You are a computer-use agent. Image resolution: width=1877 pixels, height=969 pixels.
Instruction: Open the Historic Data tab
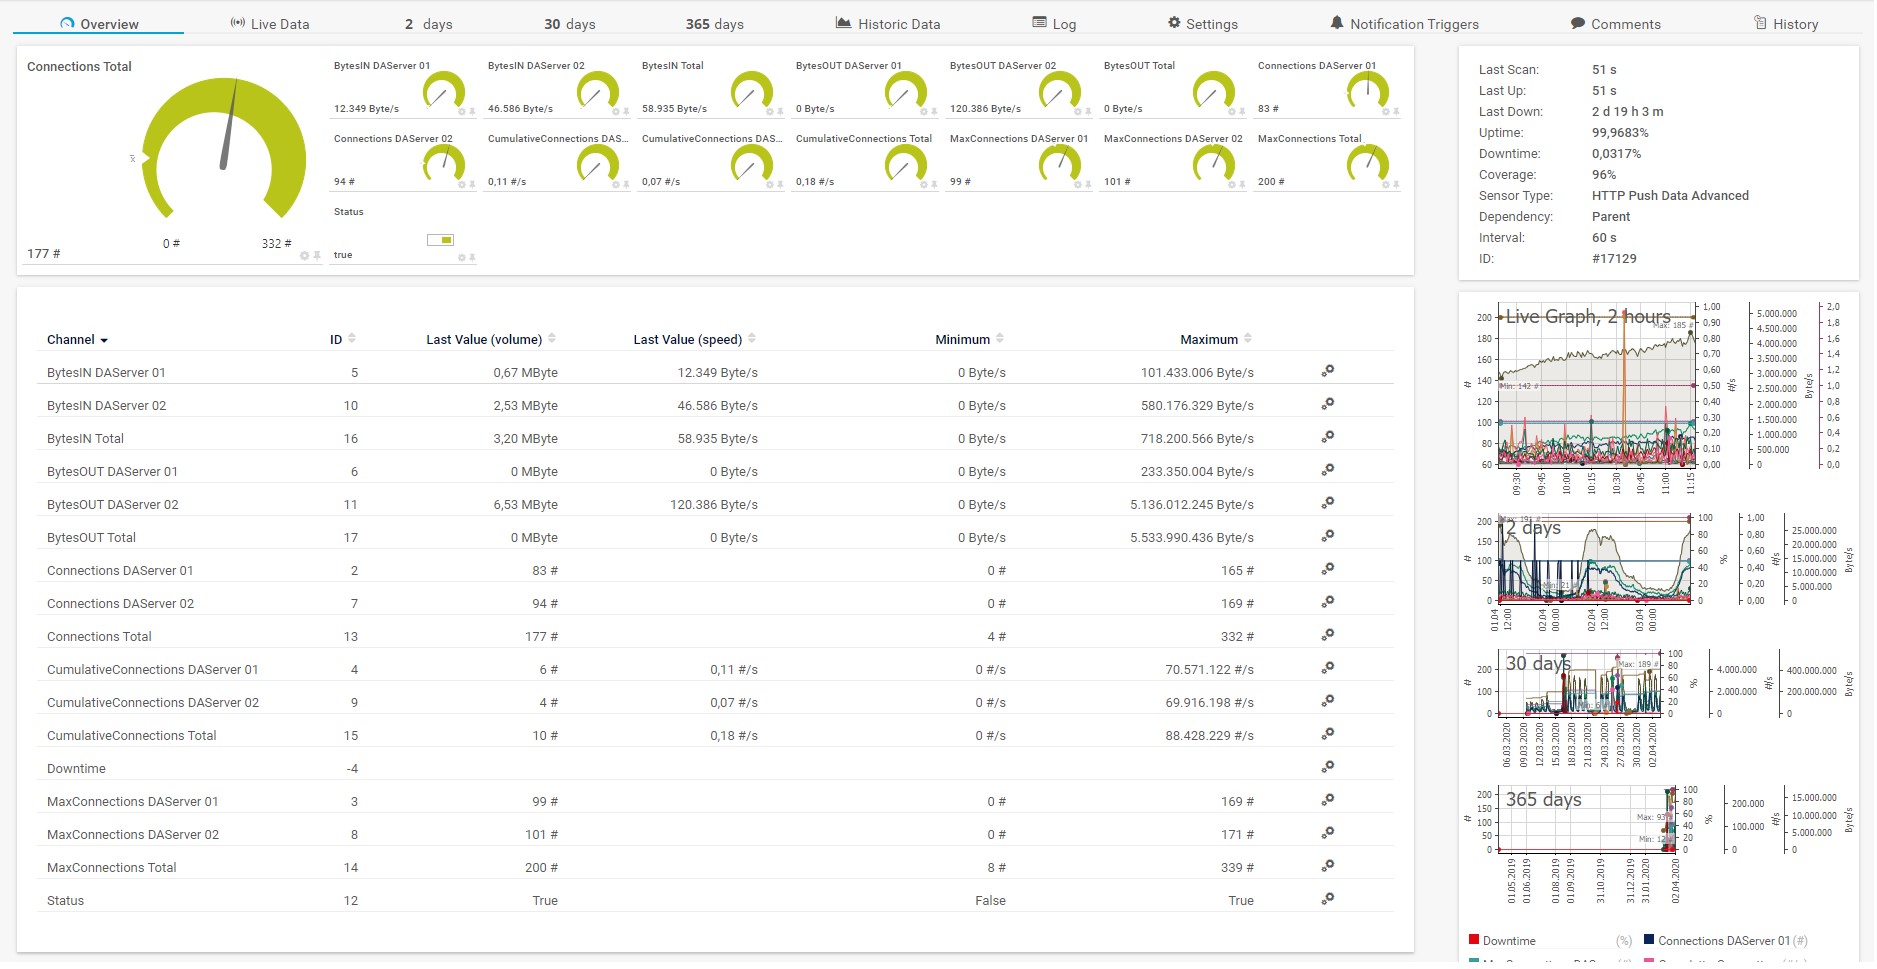coord(888,24)
